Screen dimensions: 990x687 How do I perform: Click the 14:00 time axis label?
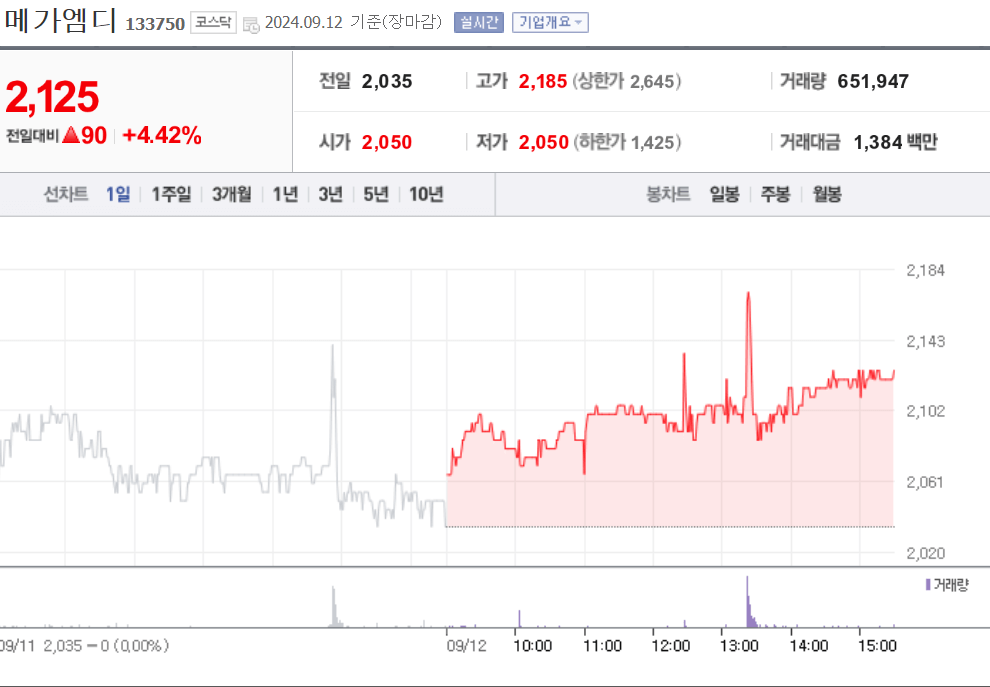click(809, 645)
